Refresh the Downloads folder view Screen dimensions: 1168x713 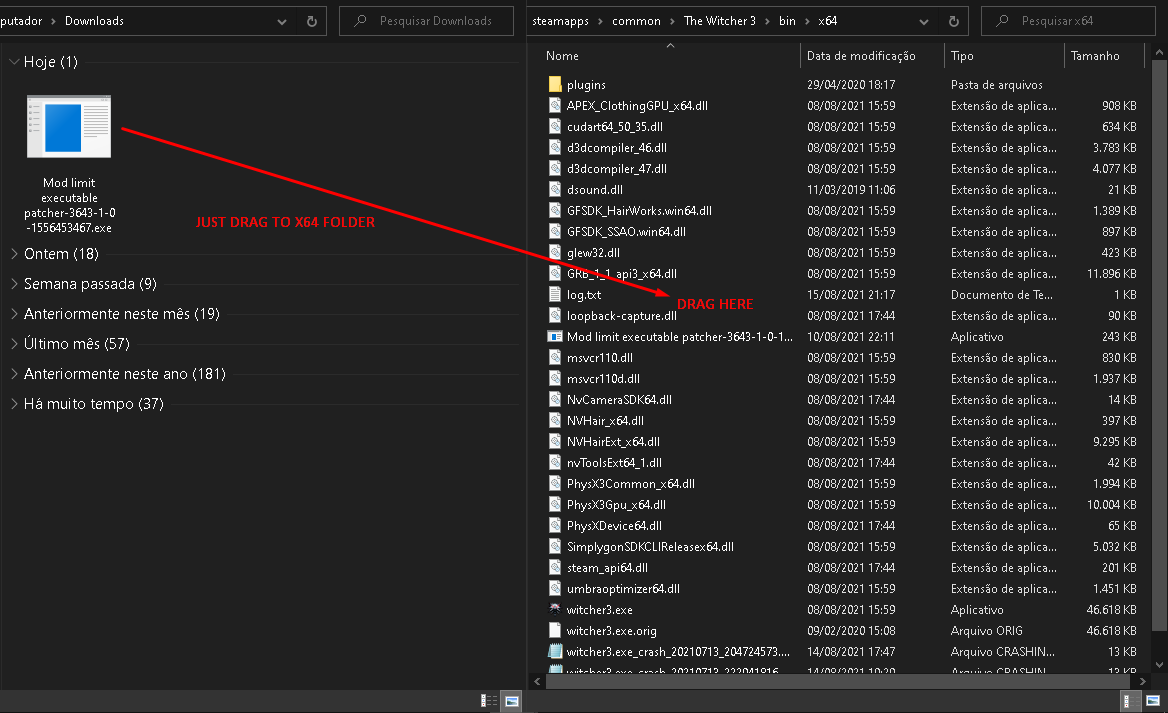[311, 22]
